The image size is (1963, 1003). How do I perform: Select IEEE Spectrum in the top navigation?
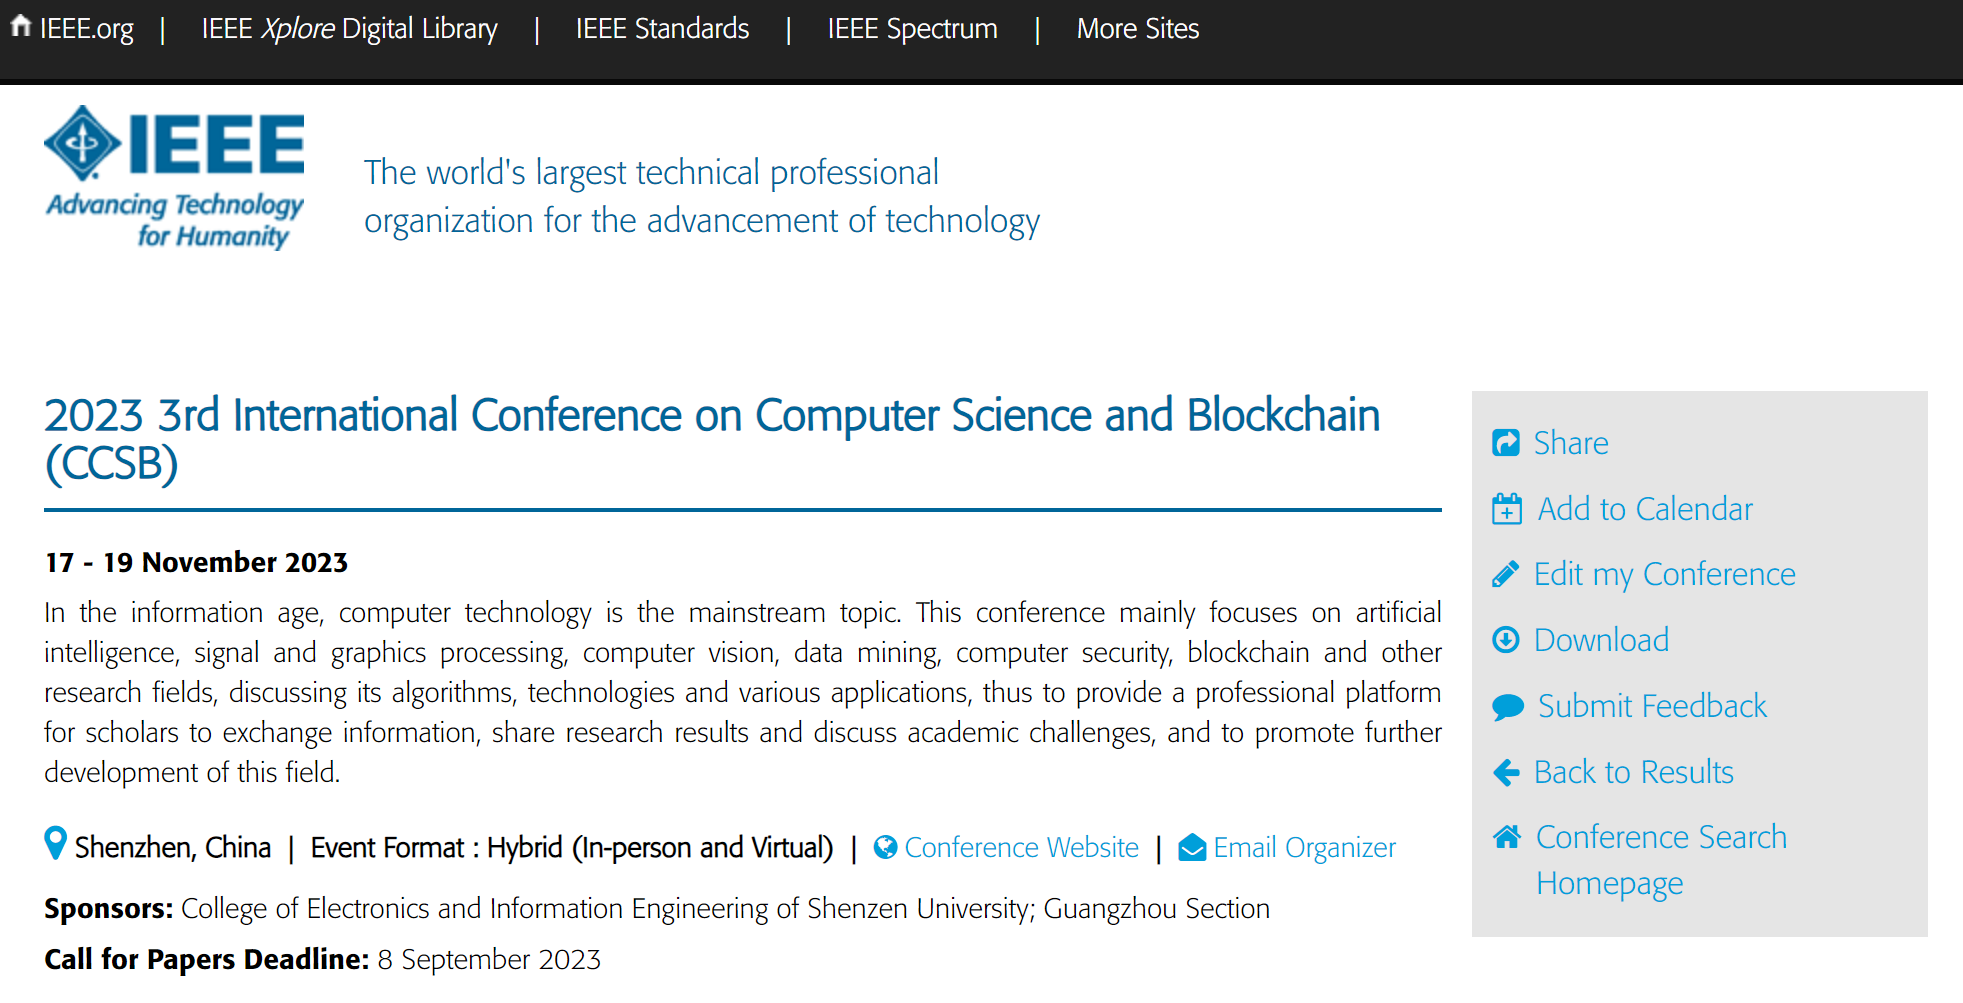[x=911, y=28]
